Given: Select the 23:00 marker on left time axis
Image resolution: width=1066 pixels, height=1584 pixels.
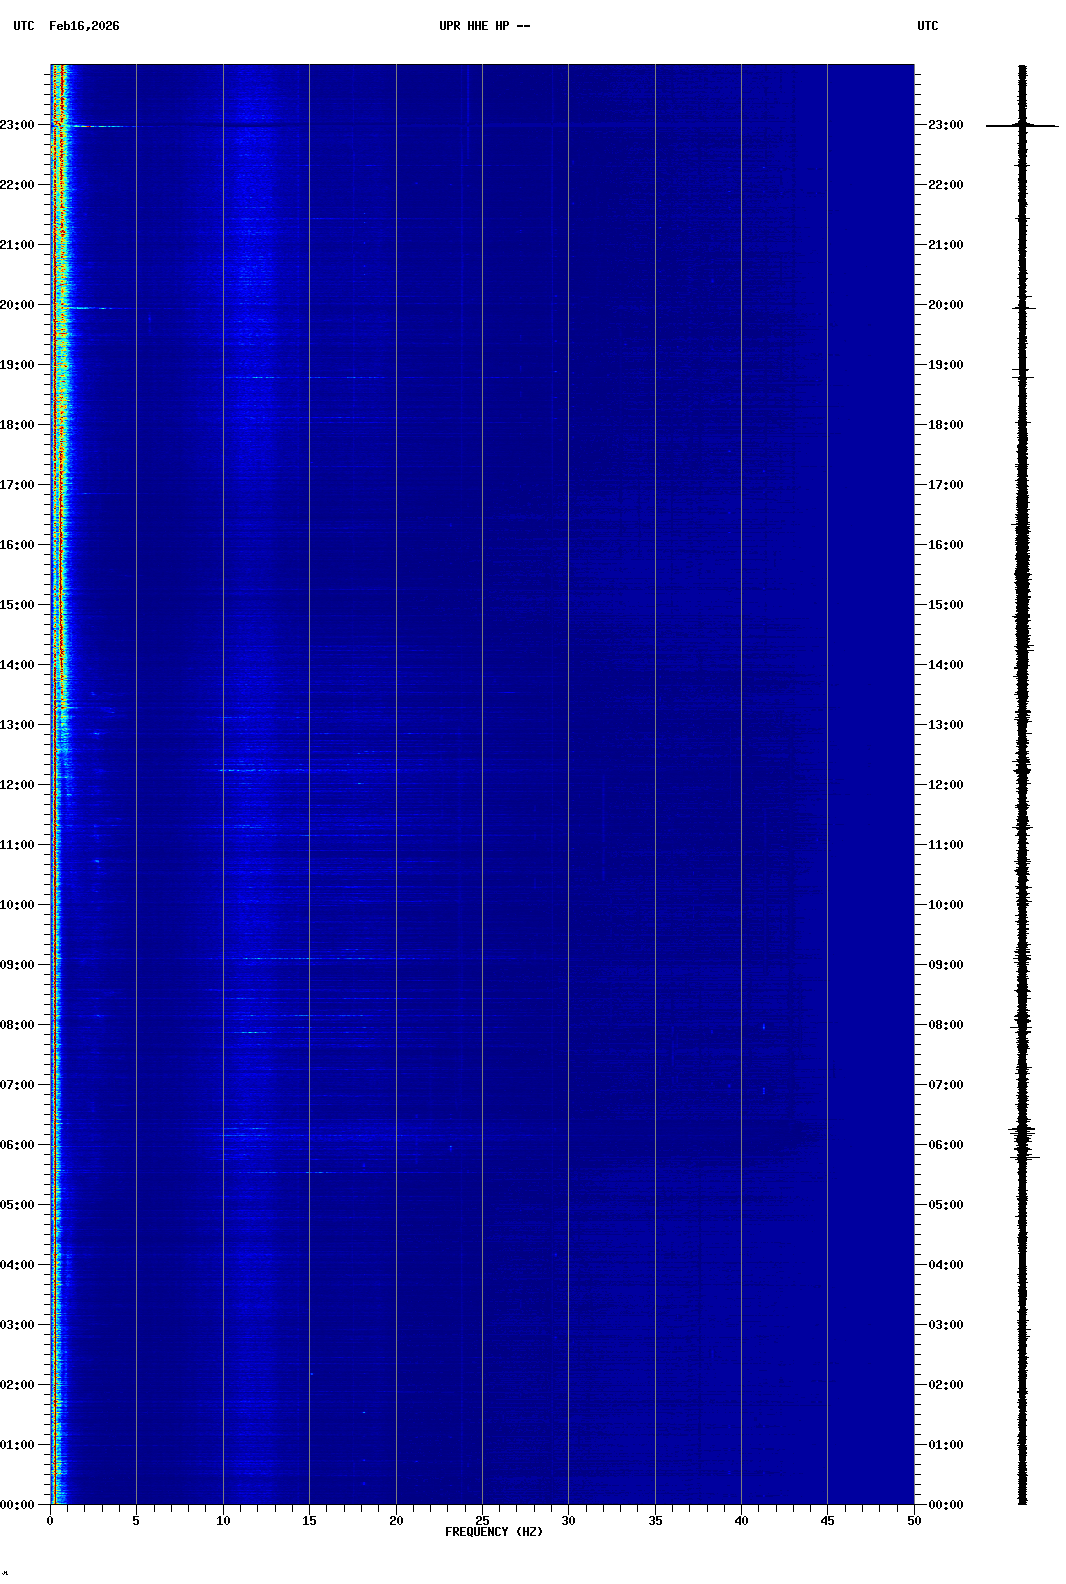Looking at the screenshot, I should (18, 125).
